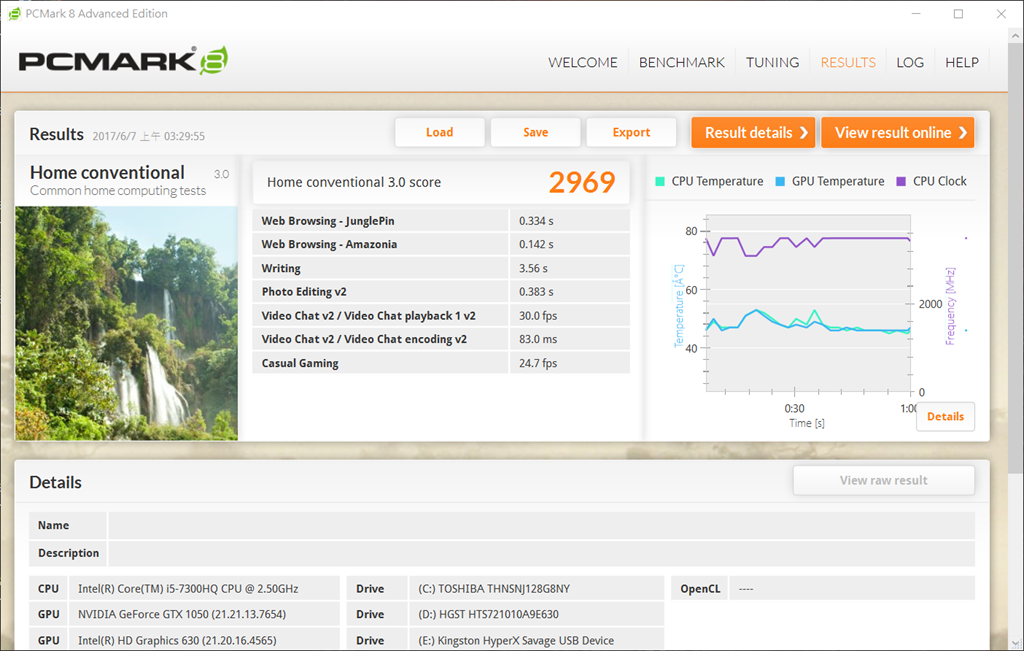Image resolution: width=1024 pixels, height=651 pixels.
Task: Save the benchmark result
Action: [x=535, y=132]
